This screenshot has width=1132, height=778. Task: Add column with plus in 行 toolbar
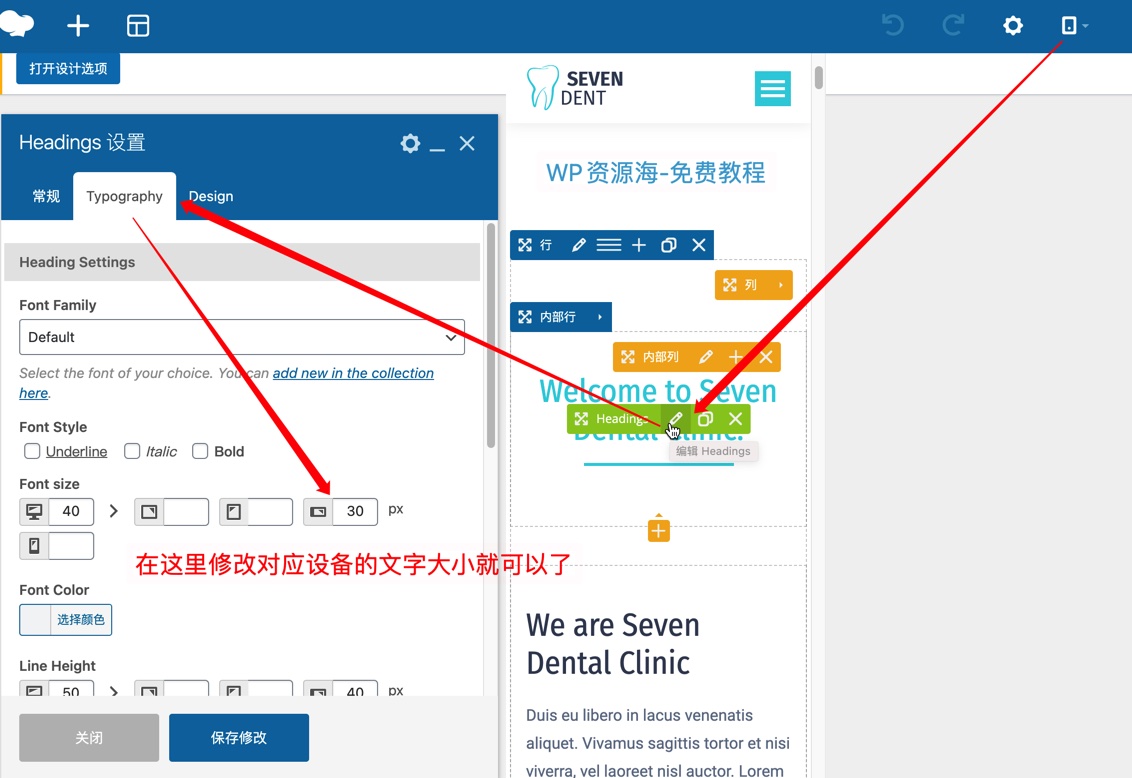click(x=639, y=245)
